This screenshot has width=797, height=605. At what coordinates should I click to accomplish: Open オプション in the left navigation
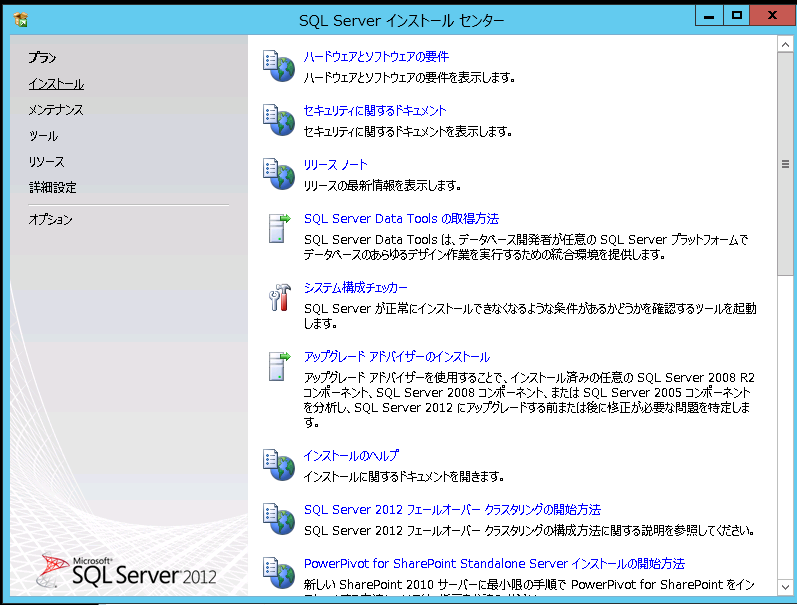(50, 220)
